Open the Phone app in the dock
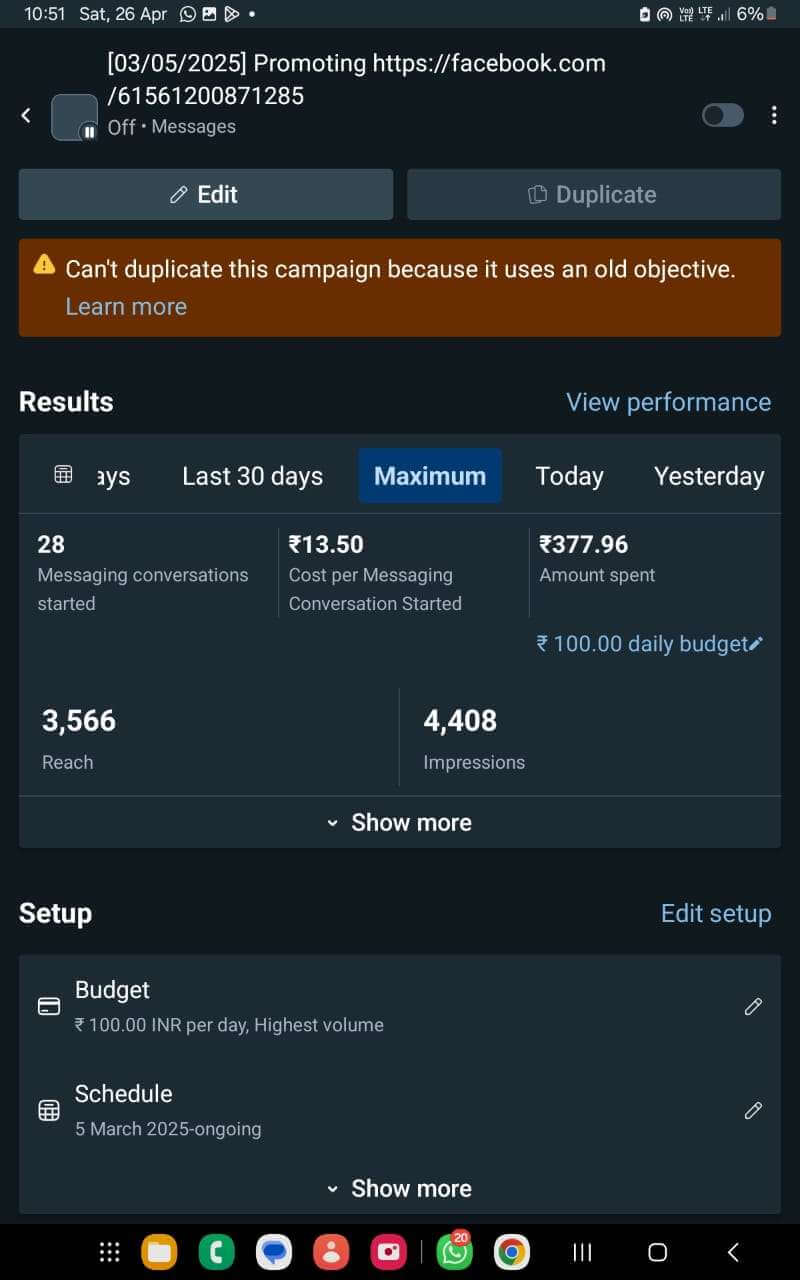The image size is (800, 1280). (216, 1251)
